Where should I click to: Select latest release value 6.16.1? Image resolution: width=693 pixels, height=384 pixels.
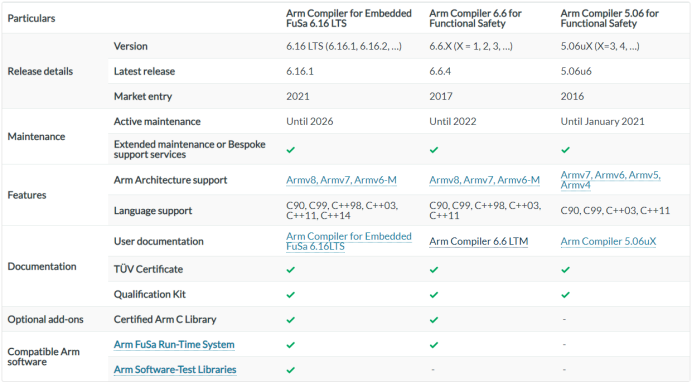coord(300,71)
